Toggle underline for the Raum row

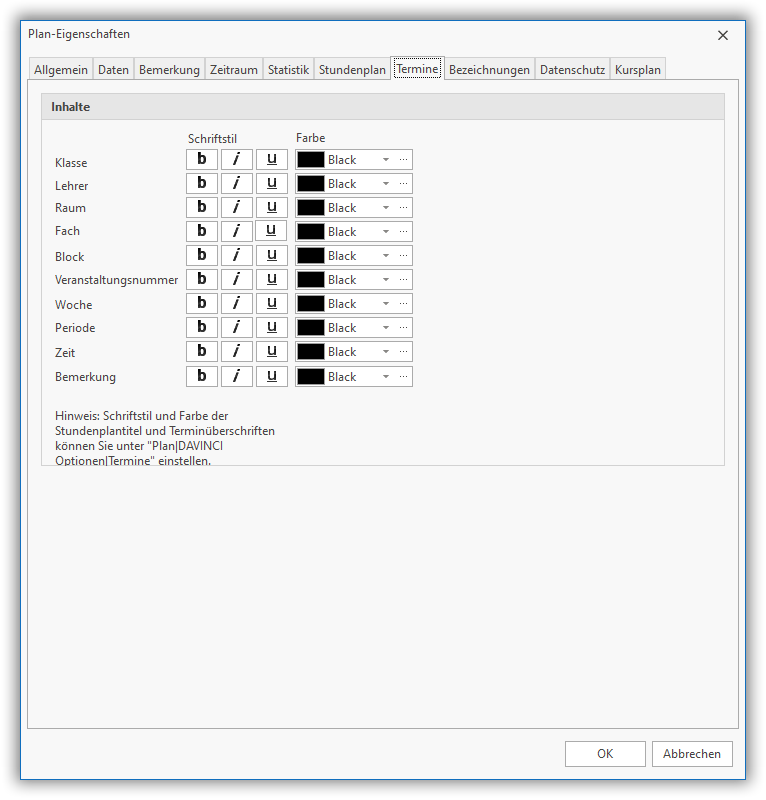271,207
